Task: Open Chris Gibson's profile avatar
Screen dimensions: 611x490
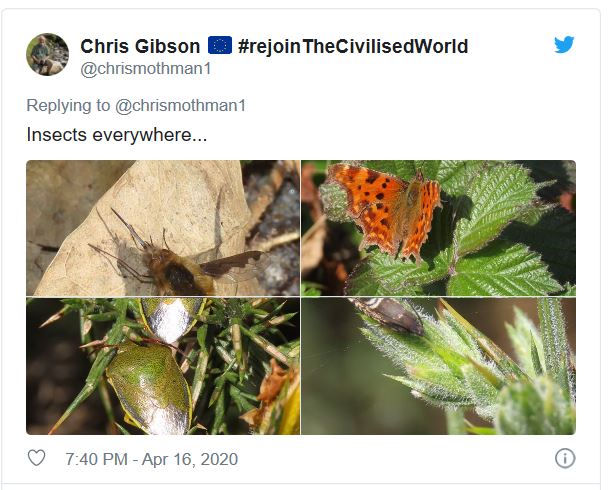Action: click(x=48, y=54)
